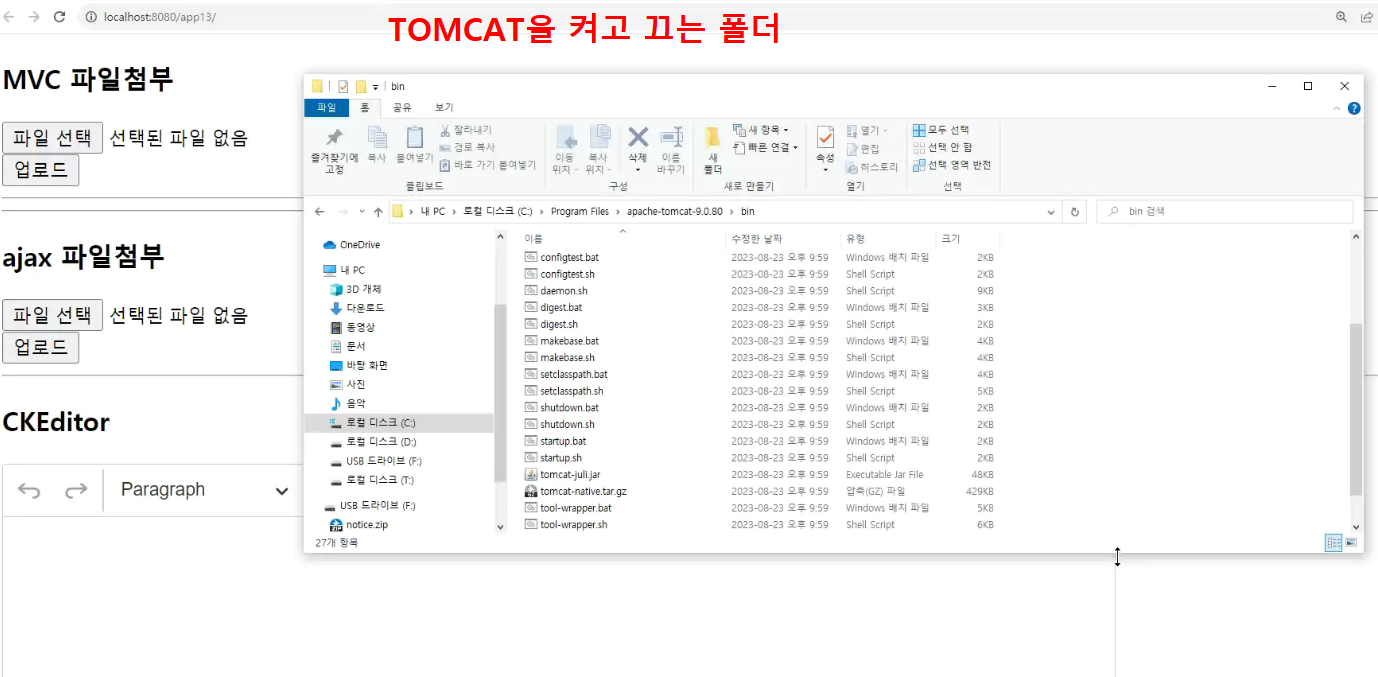1378x677 pixels.
Task: Expand the 삭제 delete dropdown arrow
Action: coord(638,170)
